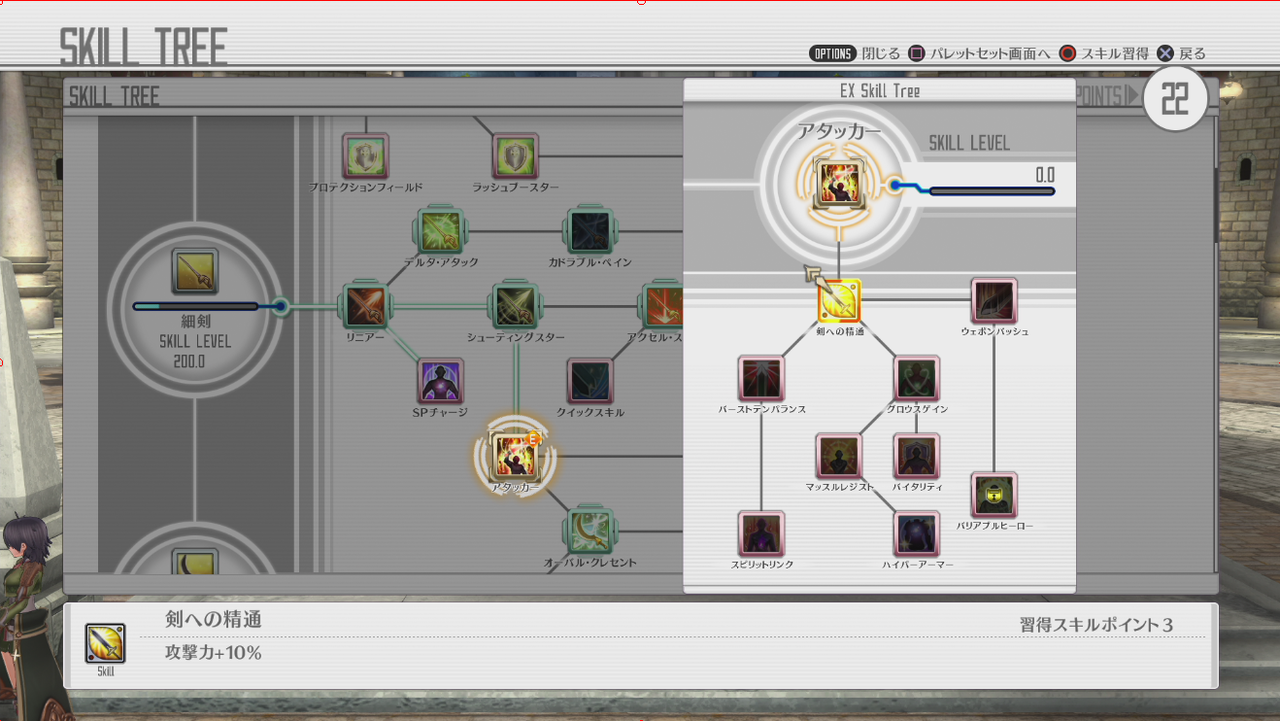Viewport: 1280px width, 721px height.
Task: Select the マッスルレジスト EX skill
Action: tap(839, 457)
